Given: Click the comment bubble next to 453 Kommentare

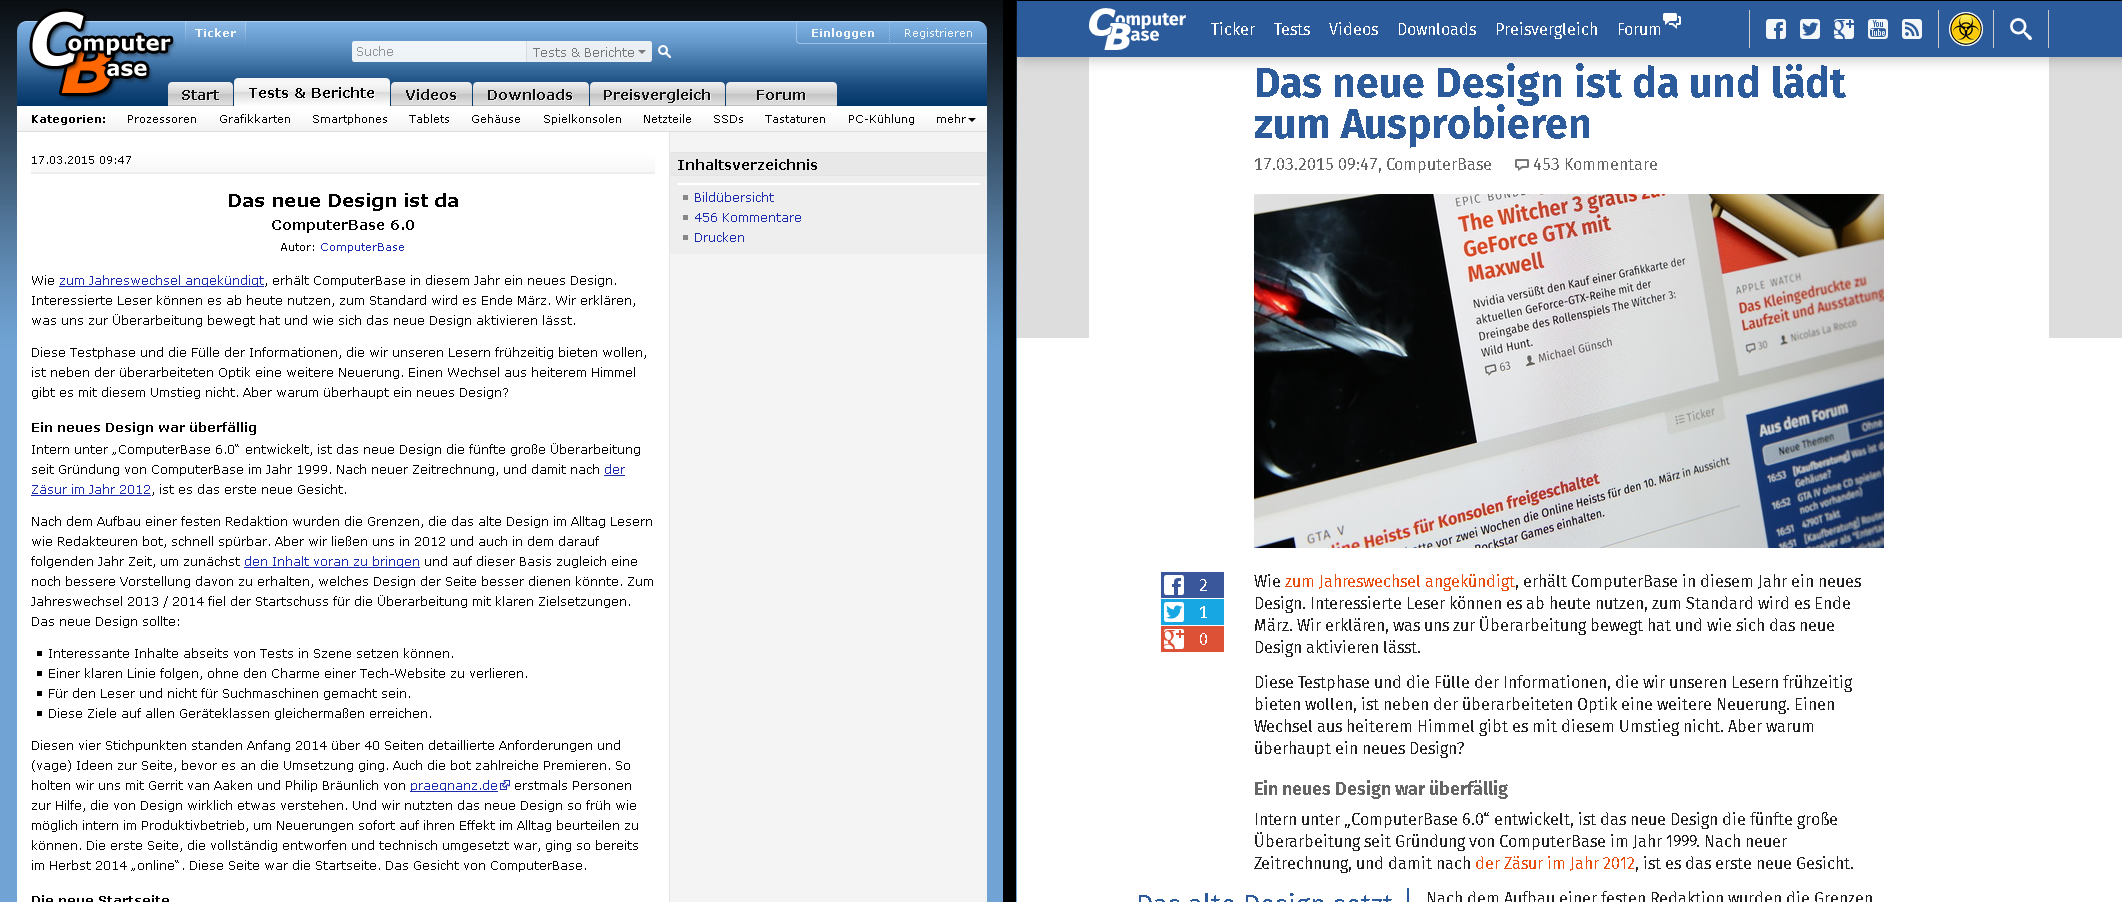Looking at the screenshot, I should (1521, 165).
